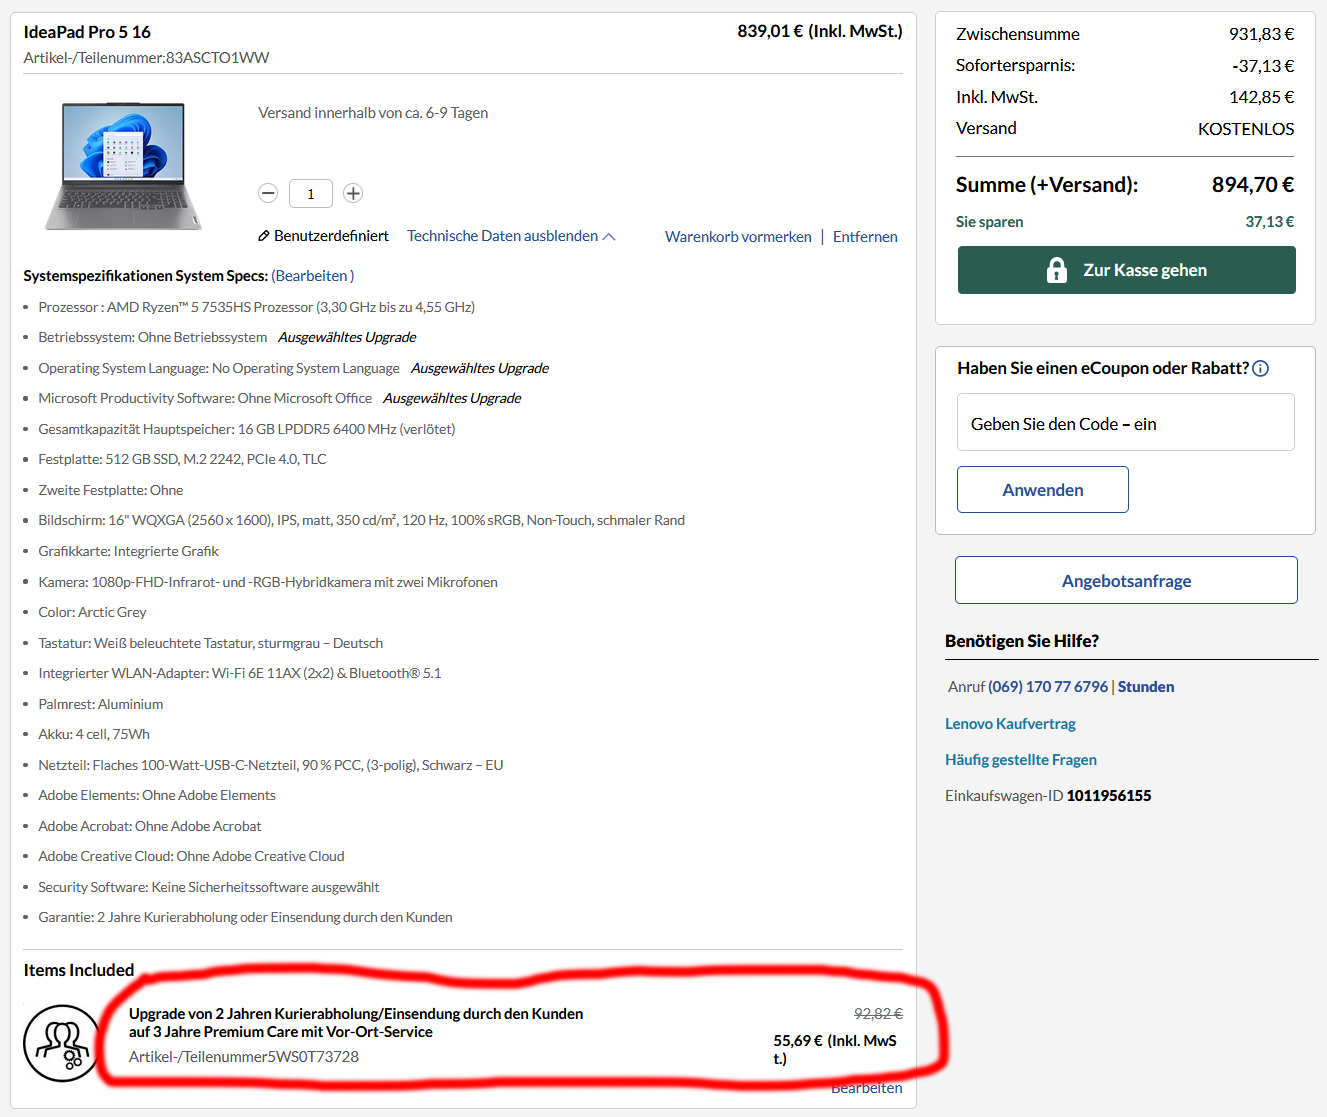Screen dimensions: 1327x1117
Task: Click the Versand KOSTENLOS value
Action: [x=1246, y=129]
